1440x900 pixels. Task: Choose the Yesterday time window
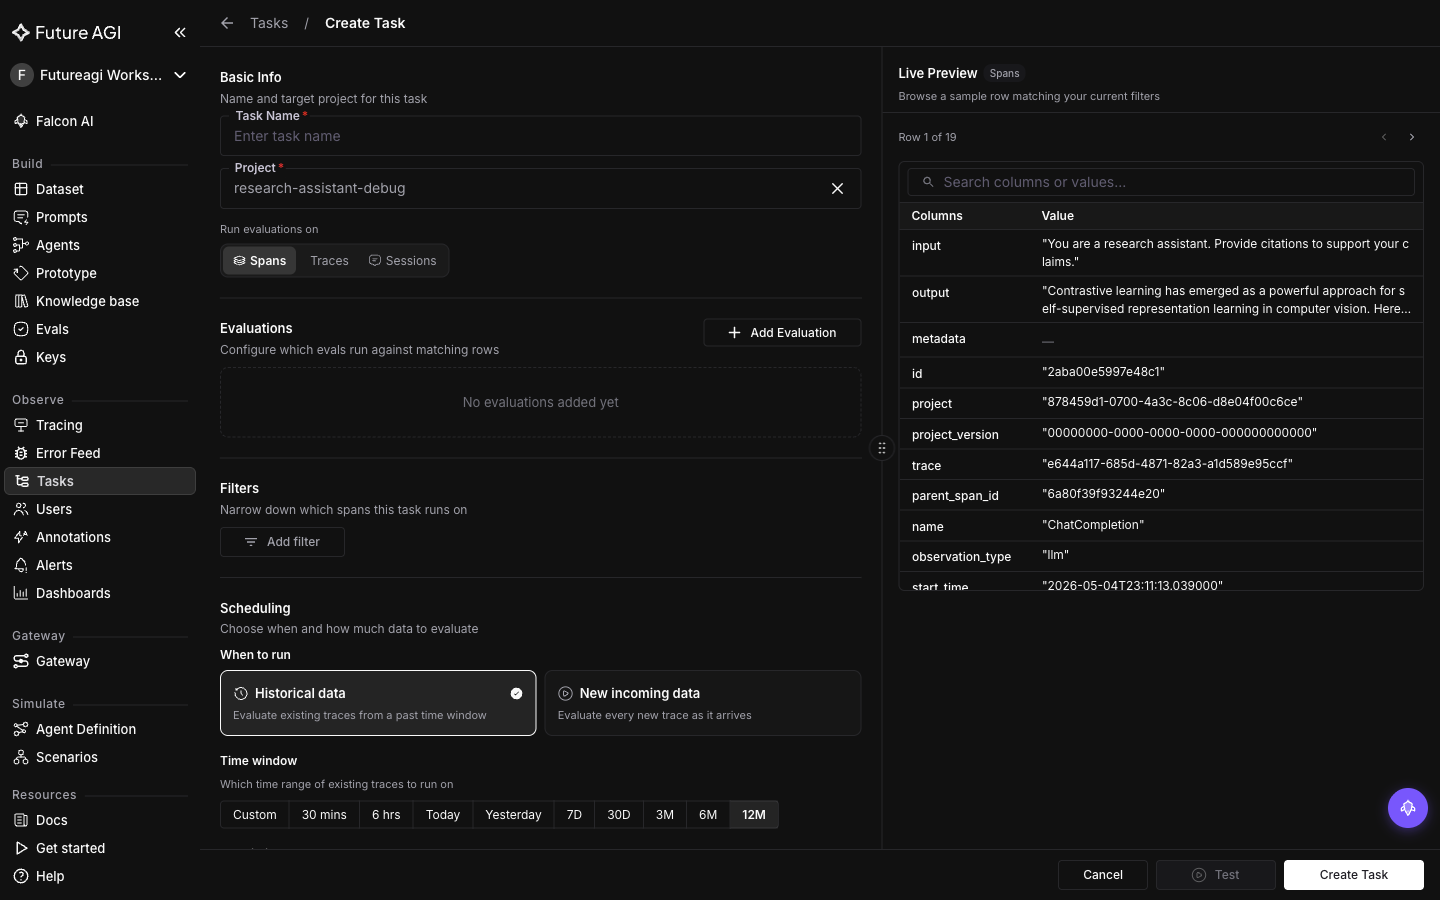point(513,815)
